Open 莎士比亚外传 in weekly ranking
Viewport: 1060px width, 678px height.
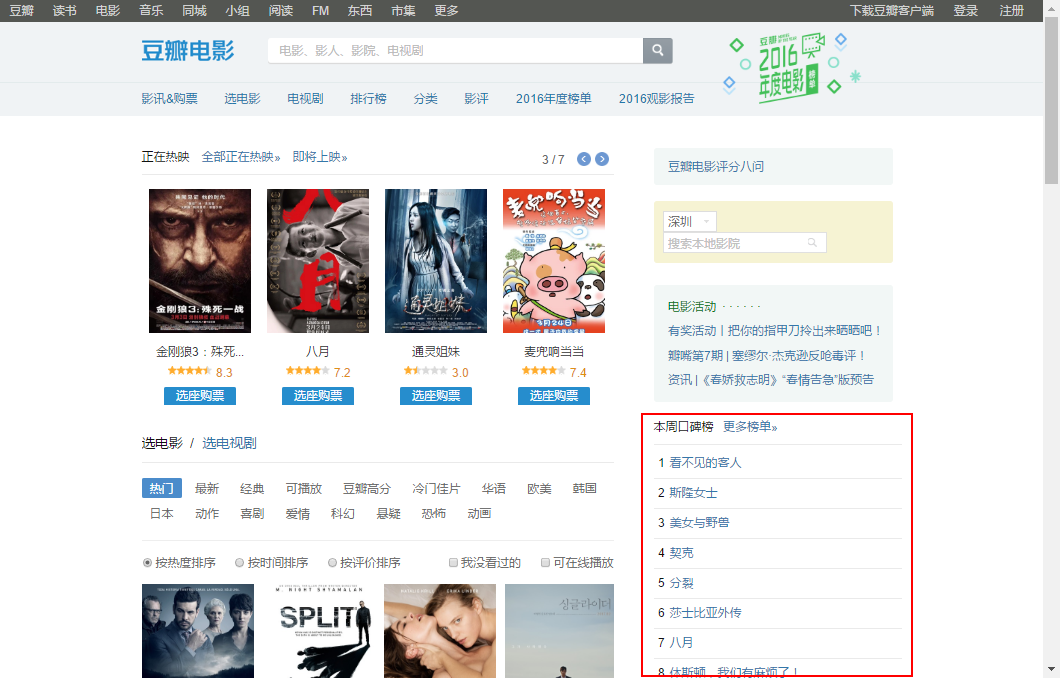click(705, 612)
